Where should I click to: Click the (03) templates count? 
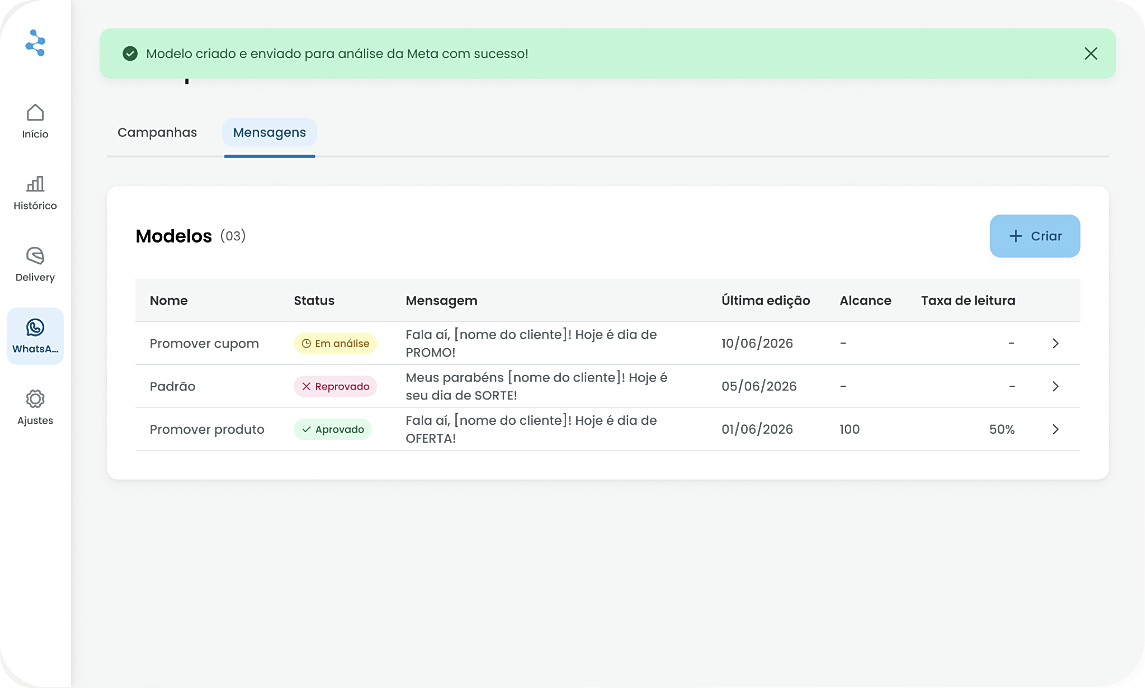point(233,236)
